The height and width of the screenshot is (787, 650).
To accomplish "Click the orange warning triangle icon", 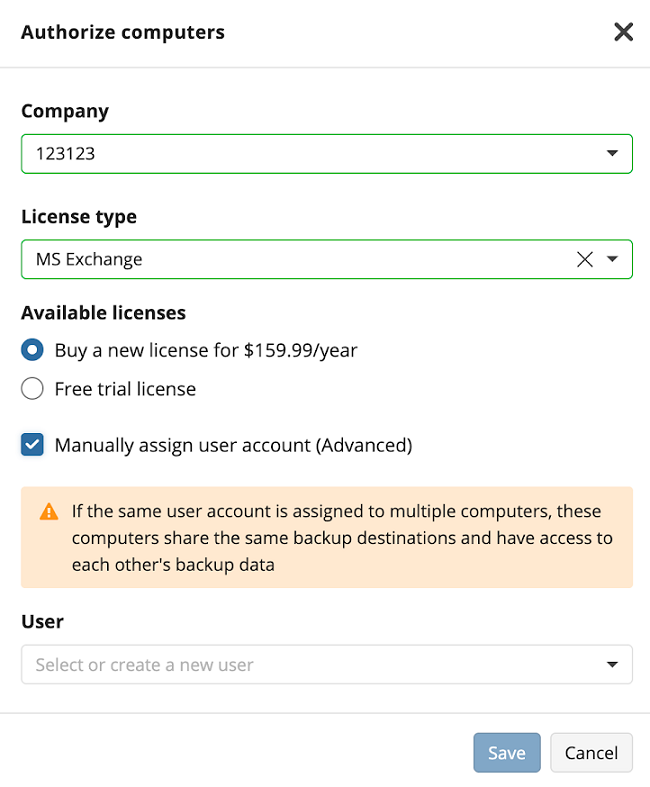I will [x=49, y=511].
